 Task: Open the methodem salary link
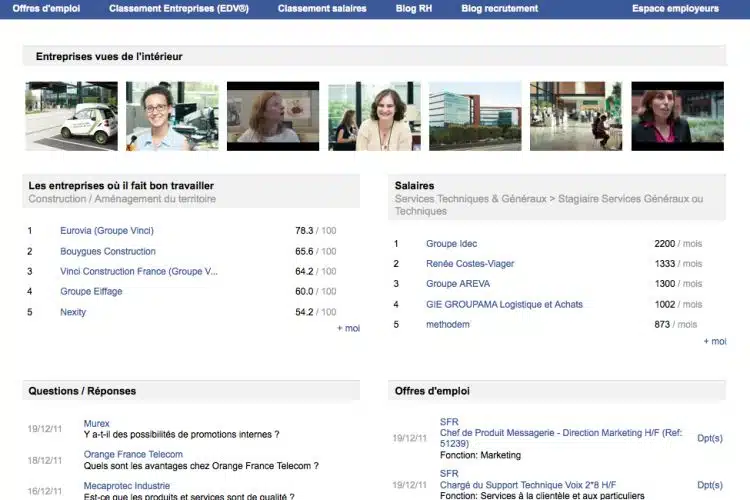click(x=448, y=324)
